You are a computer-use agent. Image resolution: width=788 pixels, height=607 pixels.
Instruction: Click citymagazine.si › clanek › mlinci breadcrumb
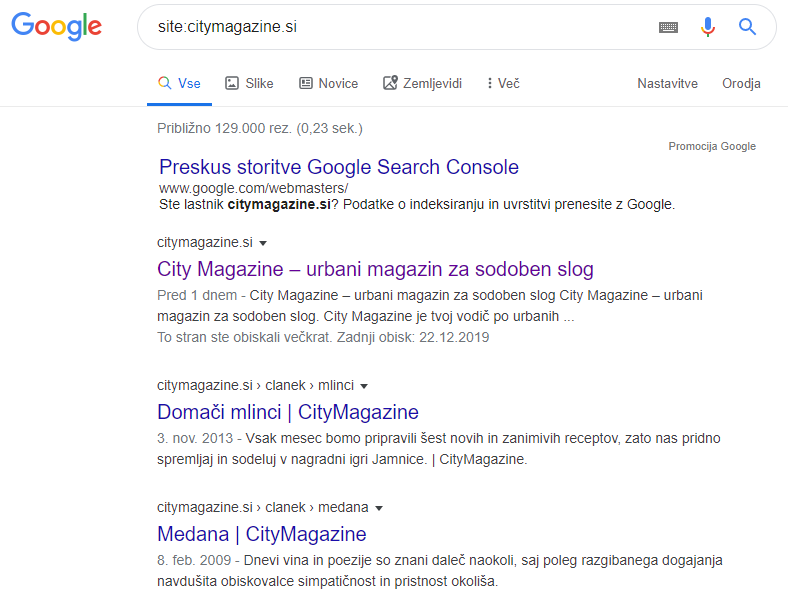click(x=255, y=385)
